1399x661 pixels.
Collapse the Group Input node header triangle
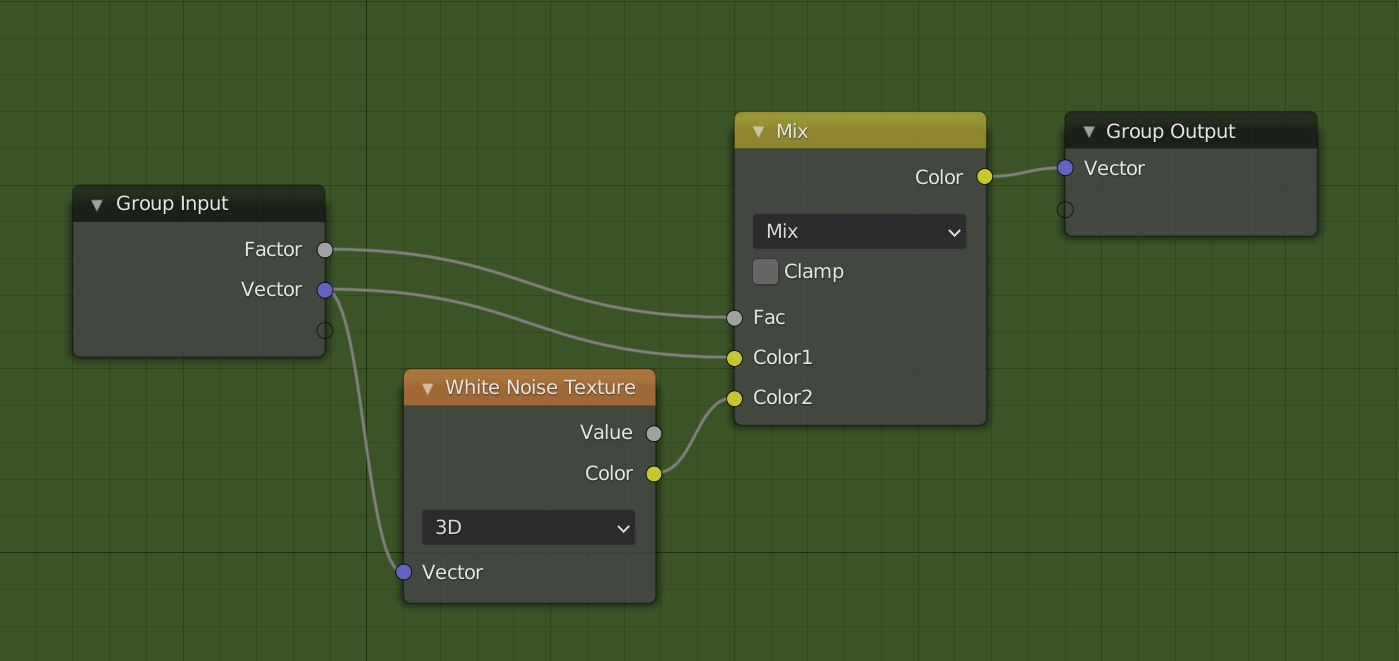point(97,204)
